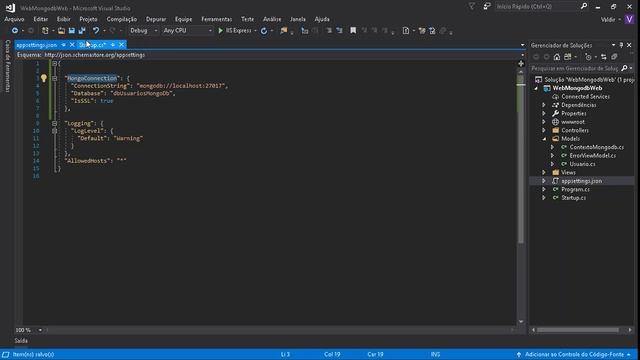Open the Solution Explorer window options dropdown
Screen dimensions: 640x360
coord(613,45)
